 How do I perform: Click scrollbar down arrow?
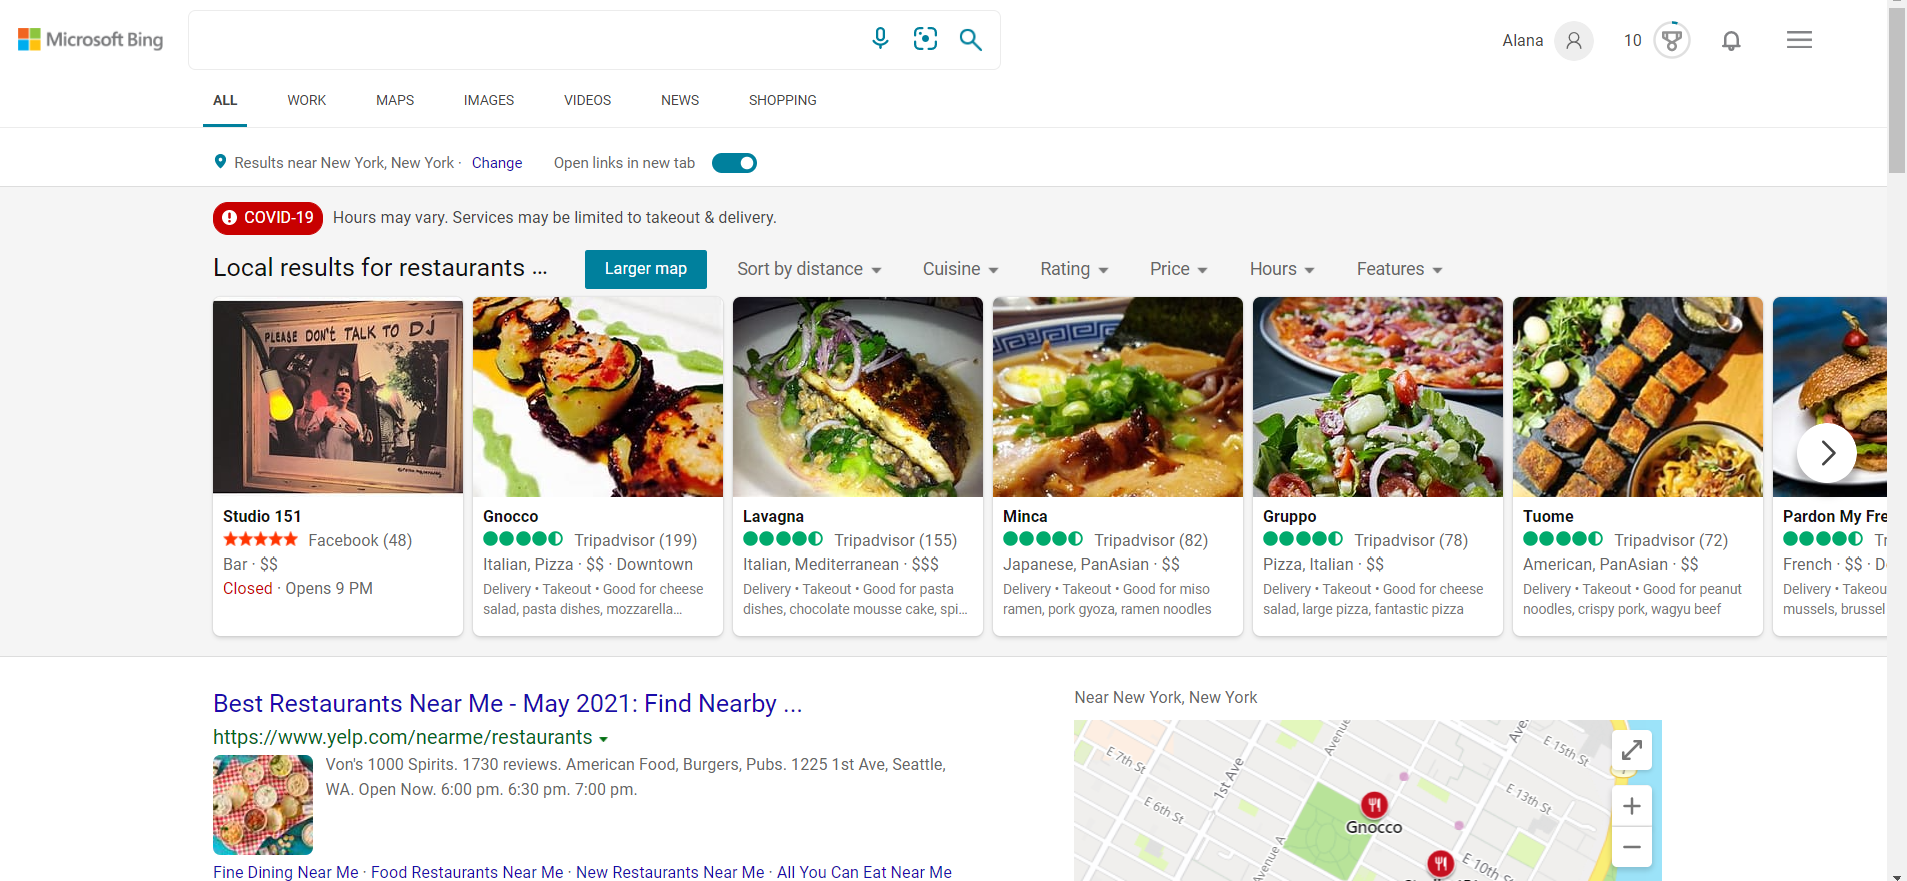pos(1896,876)
